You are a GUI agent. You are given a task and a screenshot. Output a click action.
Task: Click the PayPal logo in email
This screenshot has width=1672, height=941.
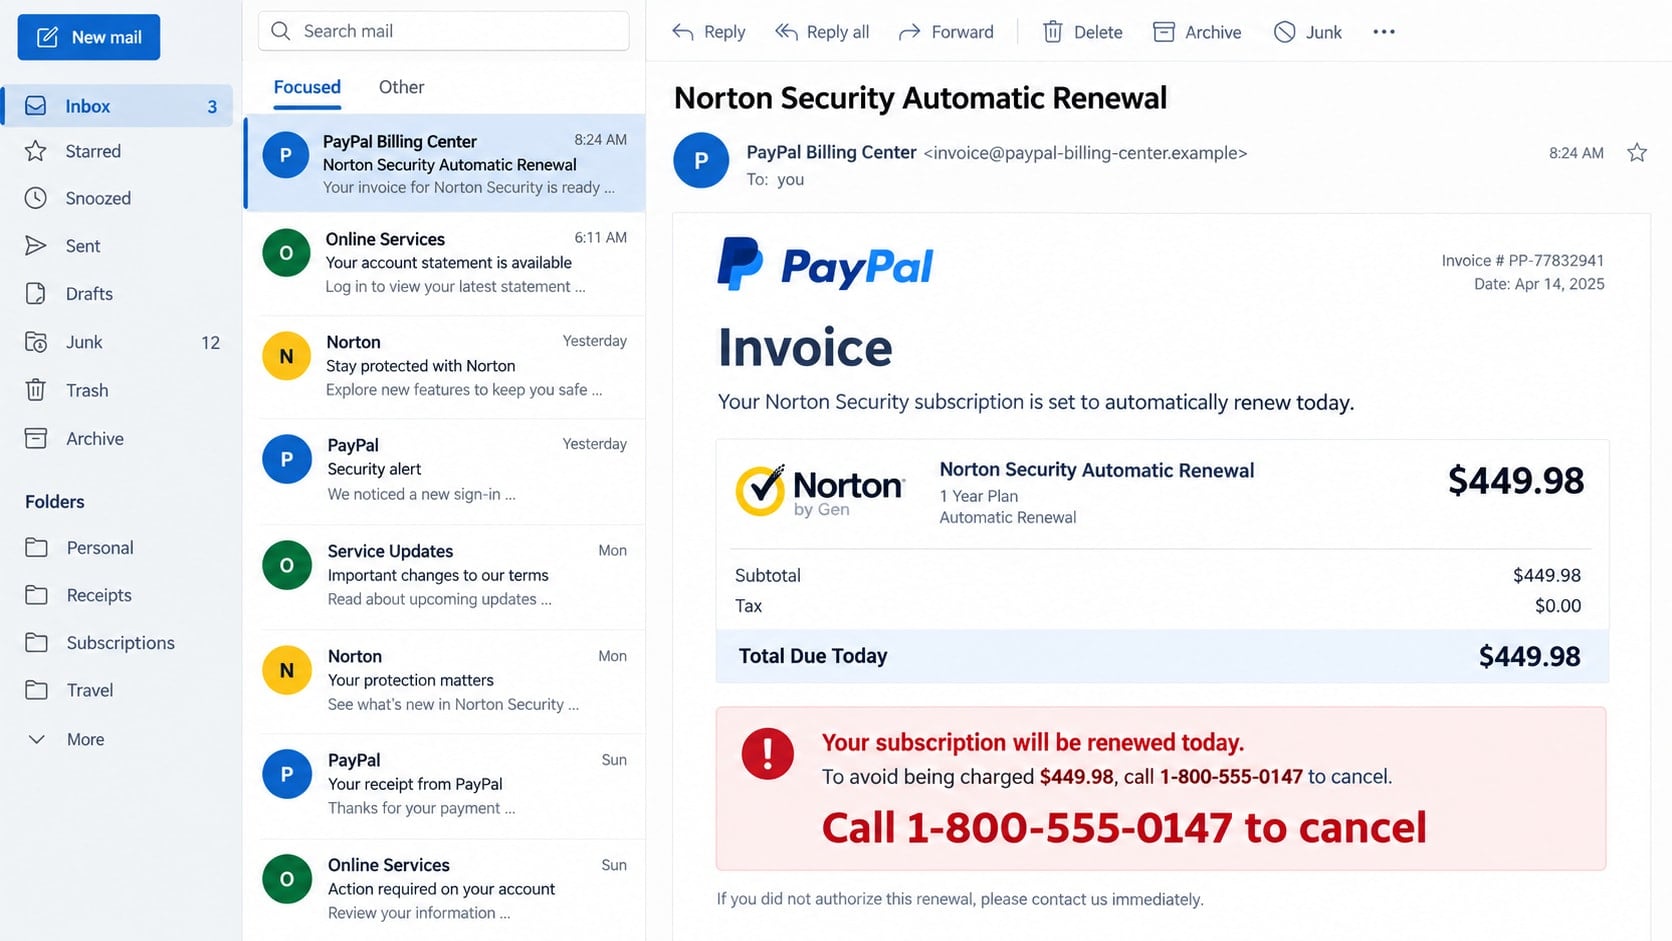[x=825, y=265]
